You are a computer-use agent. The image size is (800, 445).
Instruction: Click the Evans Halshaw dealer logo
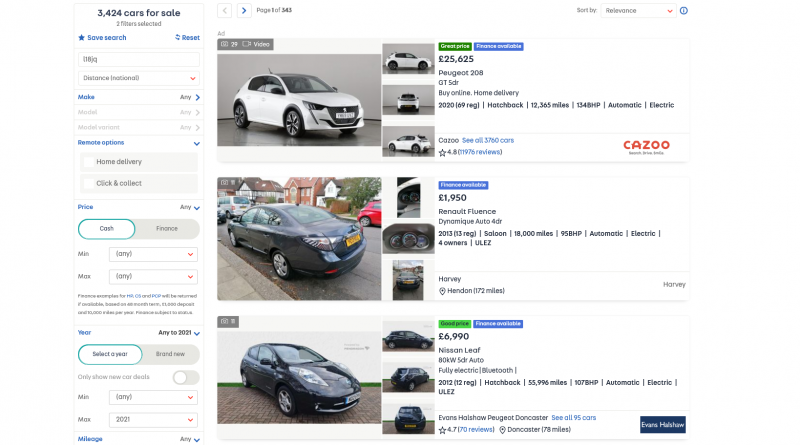pos(663,425)
